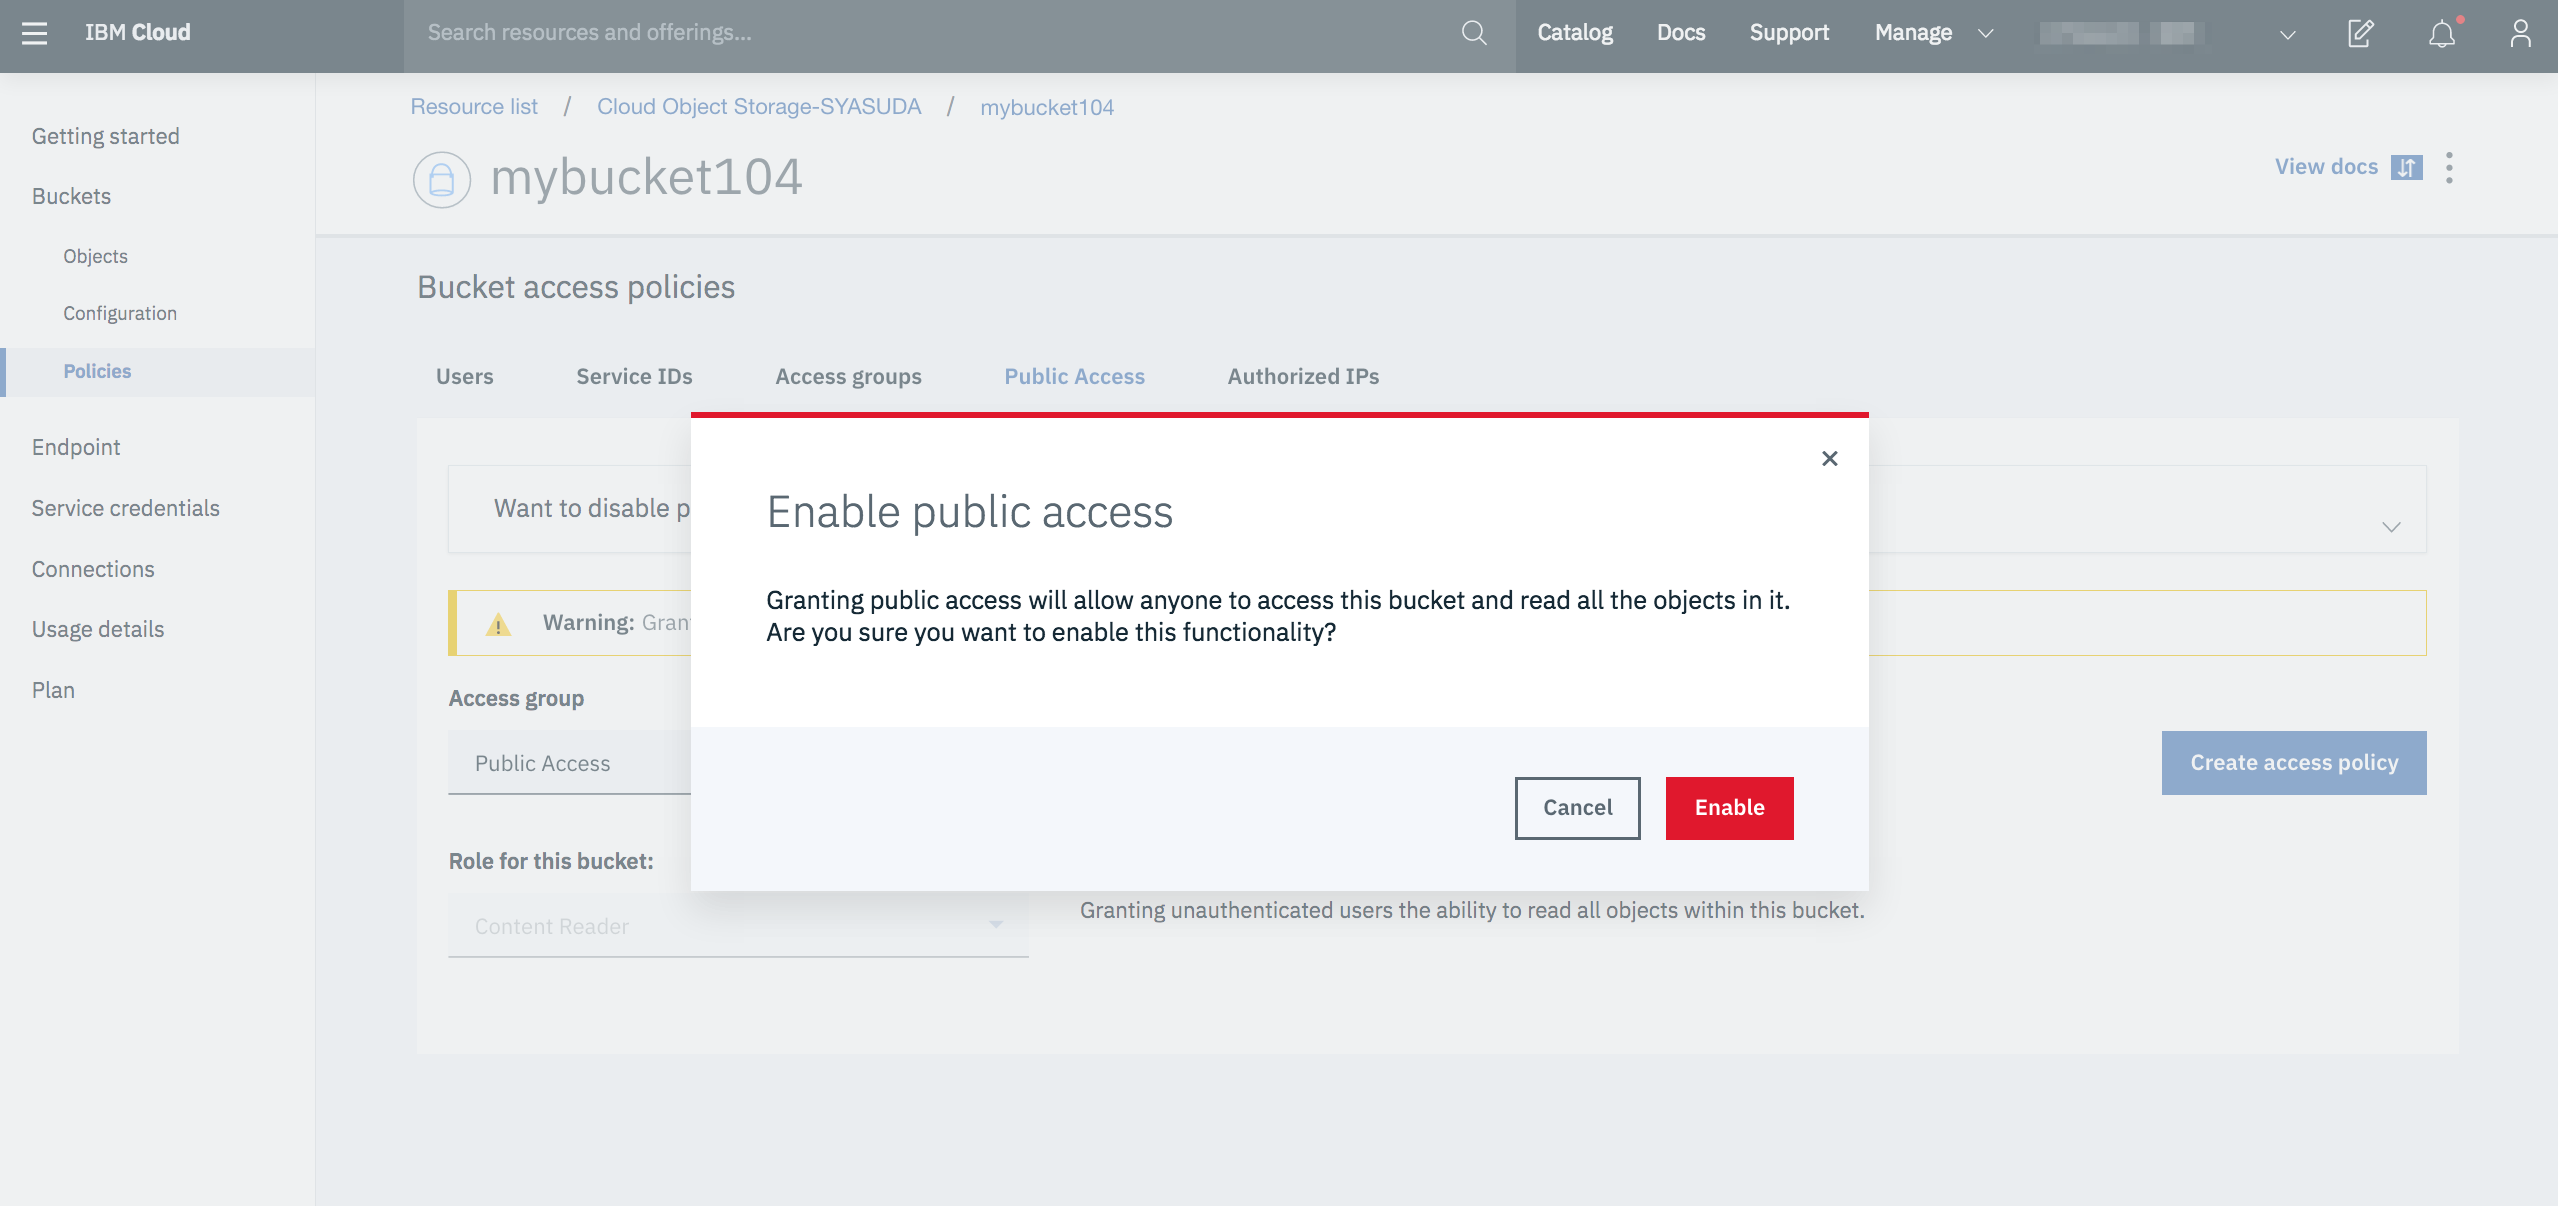Open Service credentials in sidebar
Screen dimensions: 2558x1206
coord(126,508)
